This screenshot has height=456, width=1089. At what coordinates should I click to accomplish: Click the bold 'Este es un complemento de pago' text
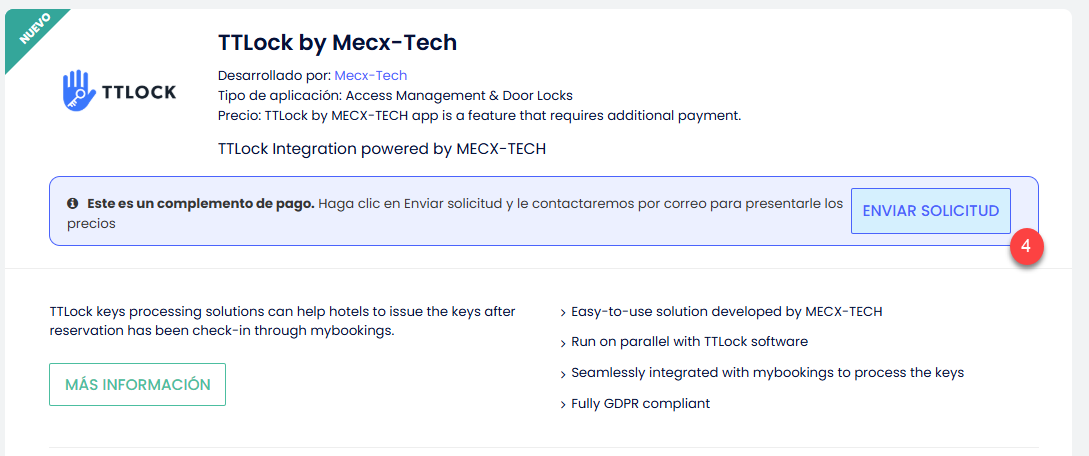[x=201, y=203]
